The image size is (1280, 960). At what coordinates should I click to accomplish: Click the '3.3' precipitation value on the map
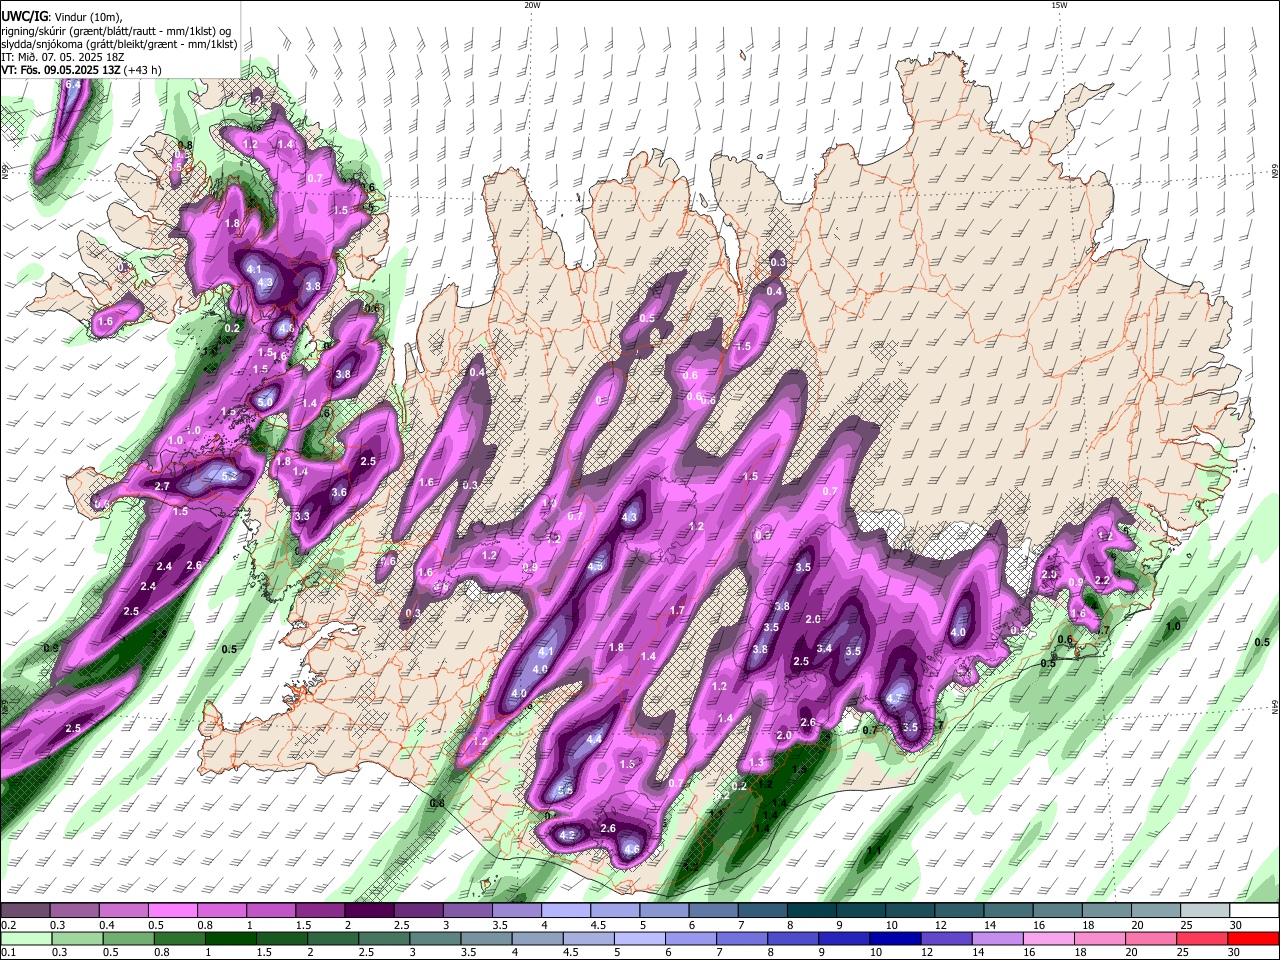(x=302, y=517)
